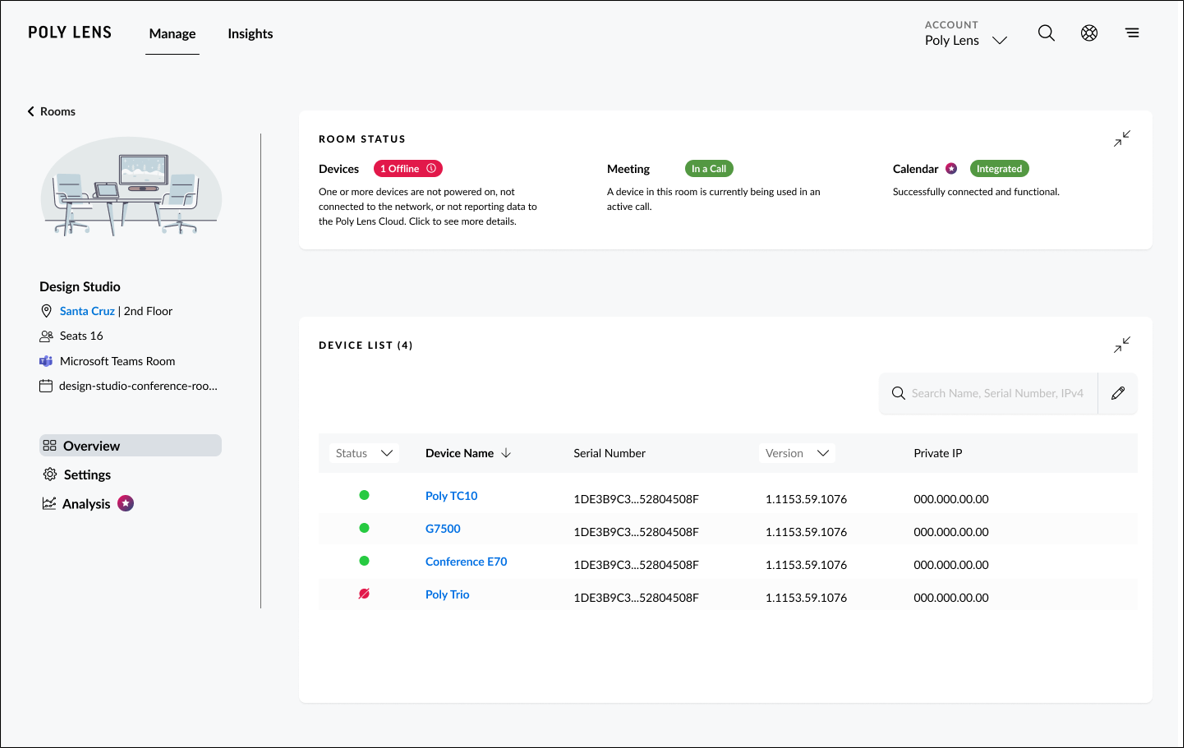Click the 1 Offline badge under Devices

(408, 168)
